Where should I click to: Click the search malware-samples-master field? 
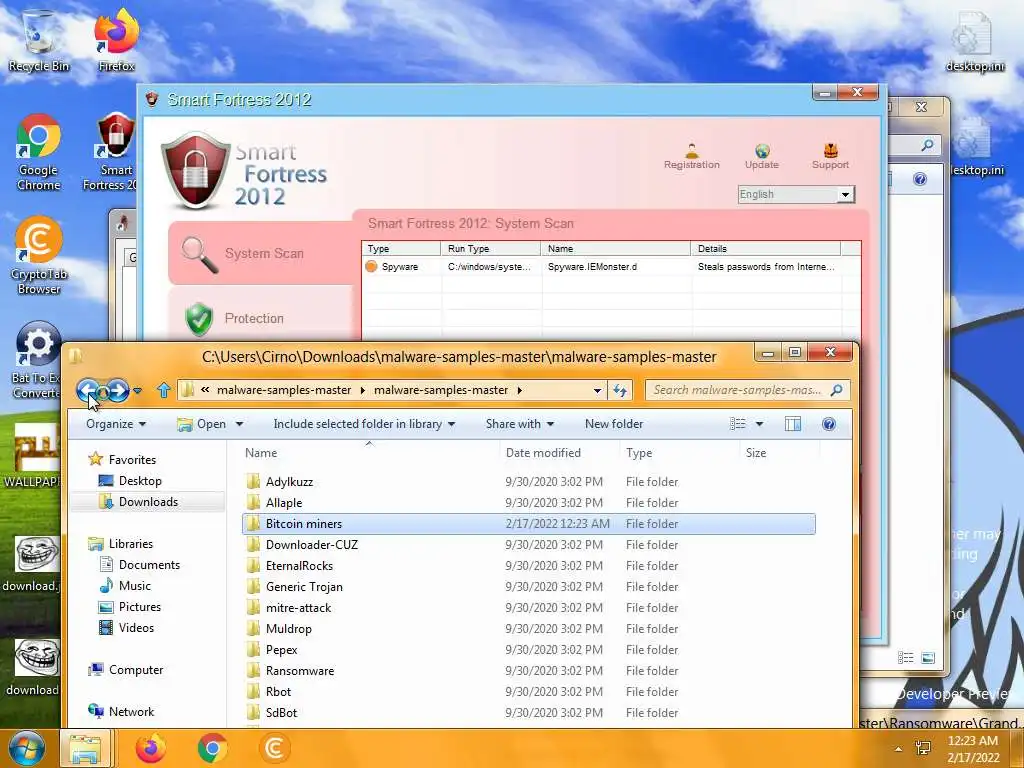[747, 390]
